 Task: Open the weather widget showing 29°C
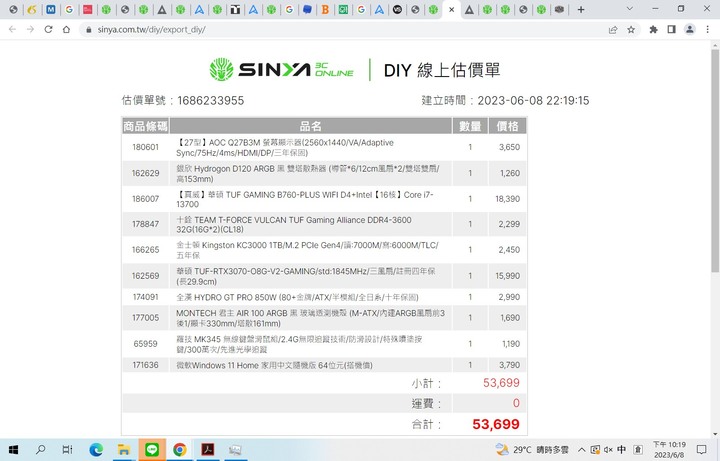pyautogui.click(x=532, y=450)
